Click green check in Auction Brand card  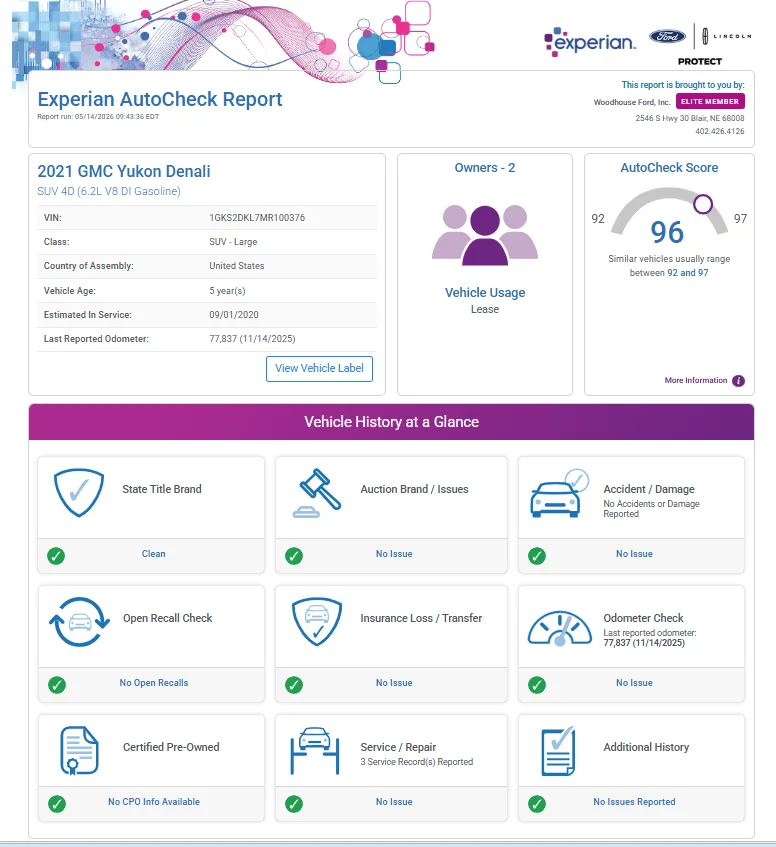294,556
